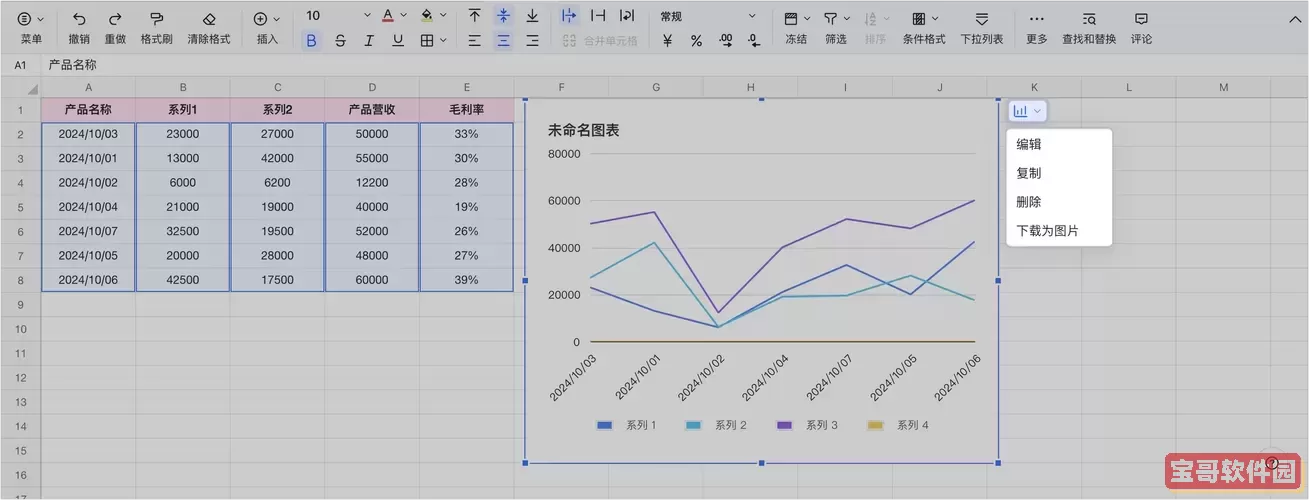
Task: Select the text overflow icon
Action: [x=569, y=16]
